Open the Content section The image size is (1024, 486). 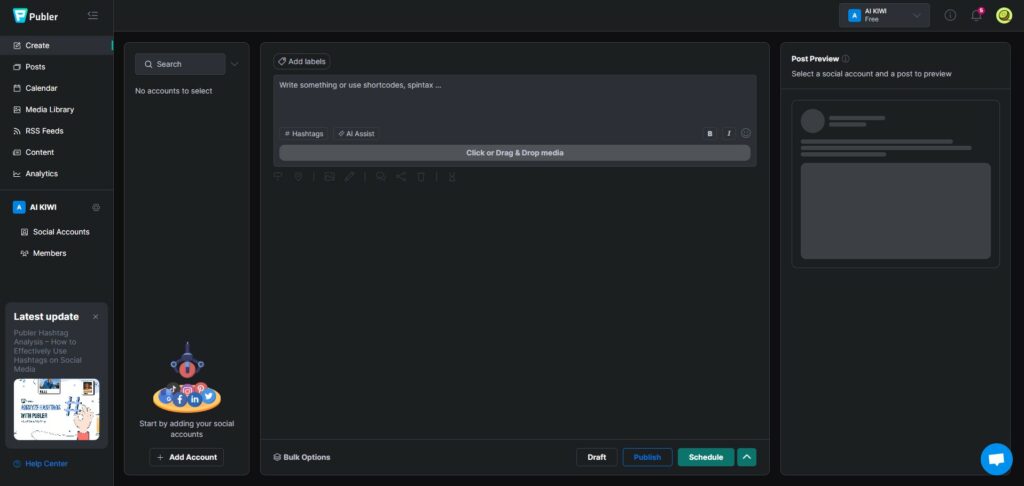(56, 152)
